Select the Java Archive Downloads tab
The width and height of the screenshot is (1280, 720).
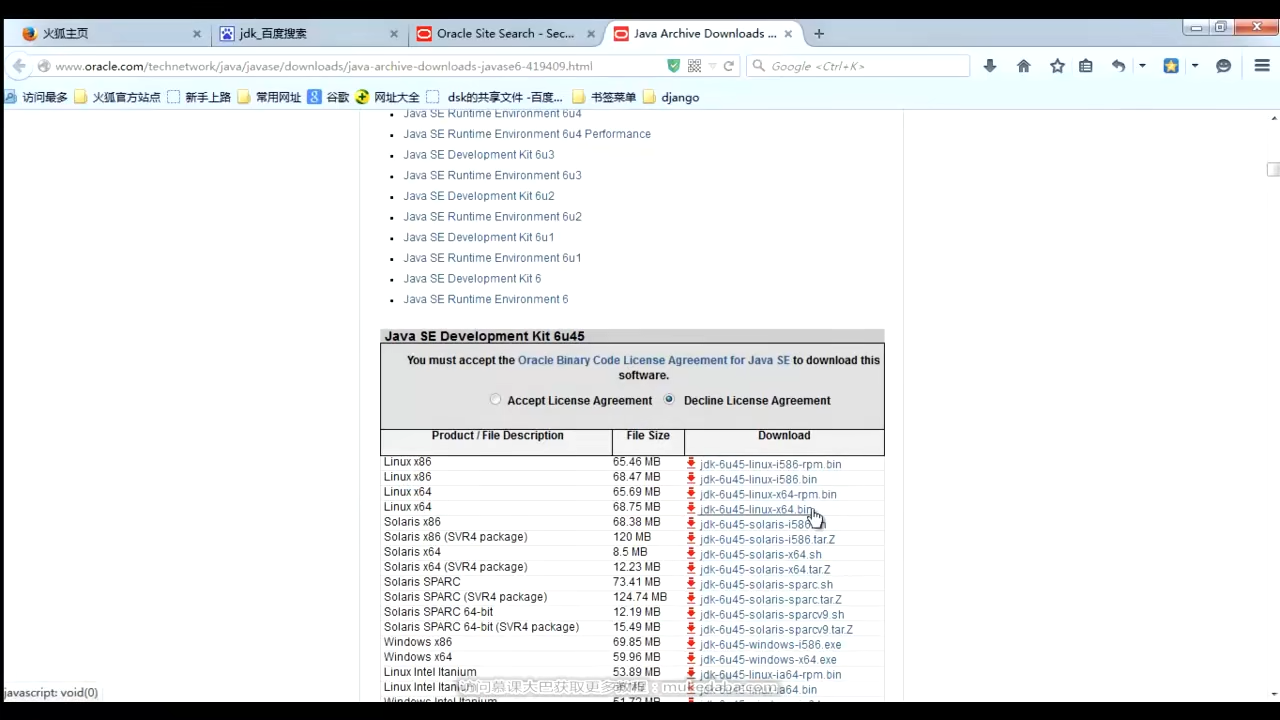click(702, 33)
